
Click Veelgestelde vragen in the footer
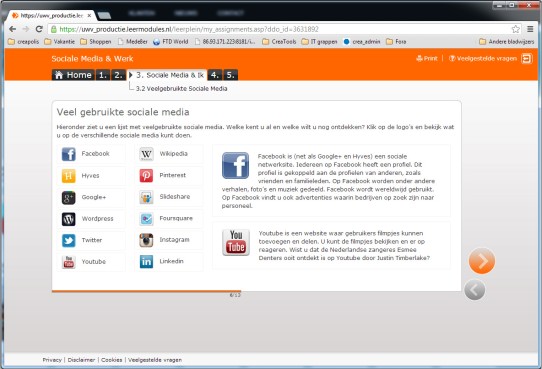[155, 360]
